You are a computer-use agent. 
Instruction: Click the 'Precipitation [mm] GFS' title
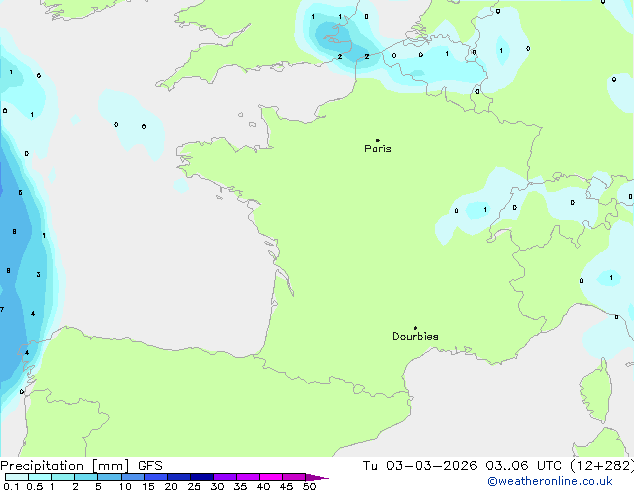(81, 466)
